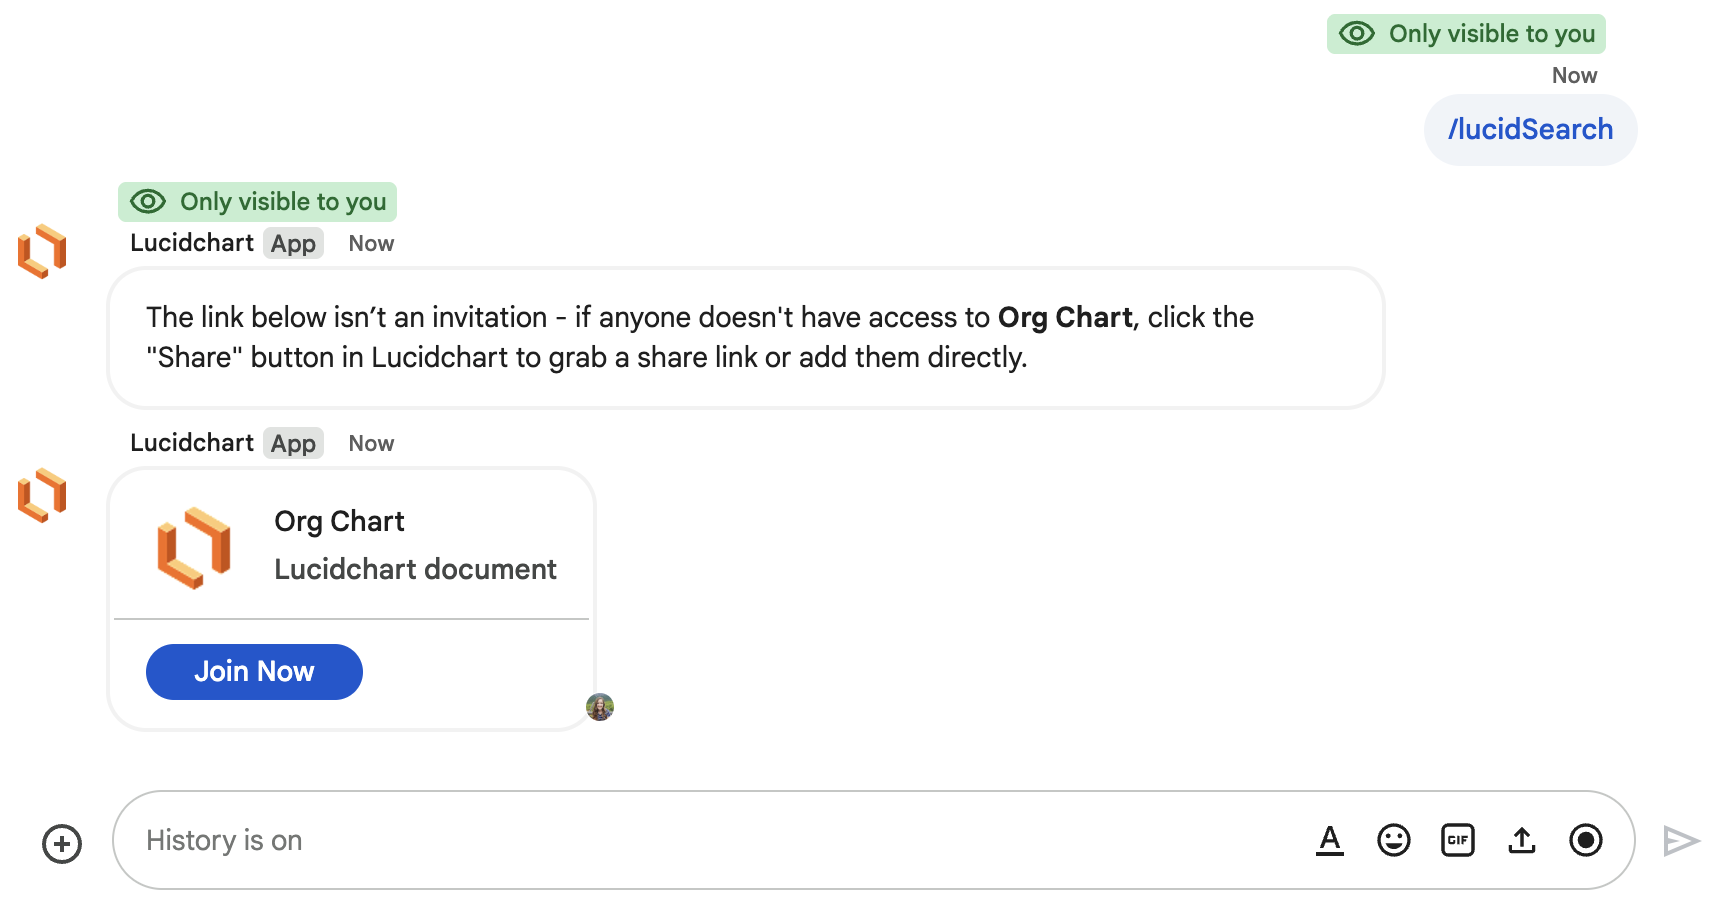Select the Lucidchart logo on the Org Chart card
This screenshot has width=1720, height=910.
[193, 546]
